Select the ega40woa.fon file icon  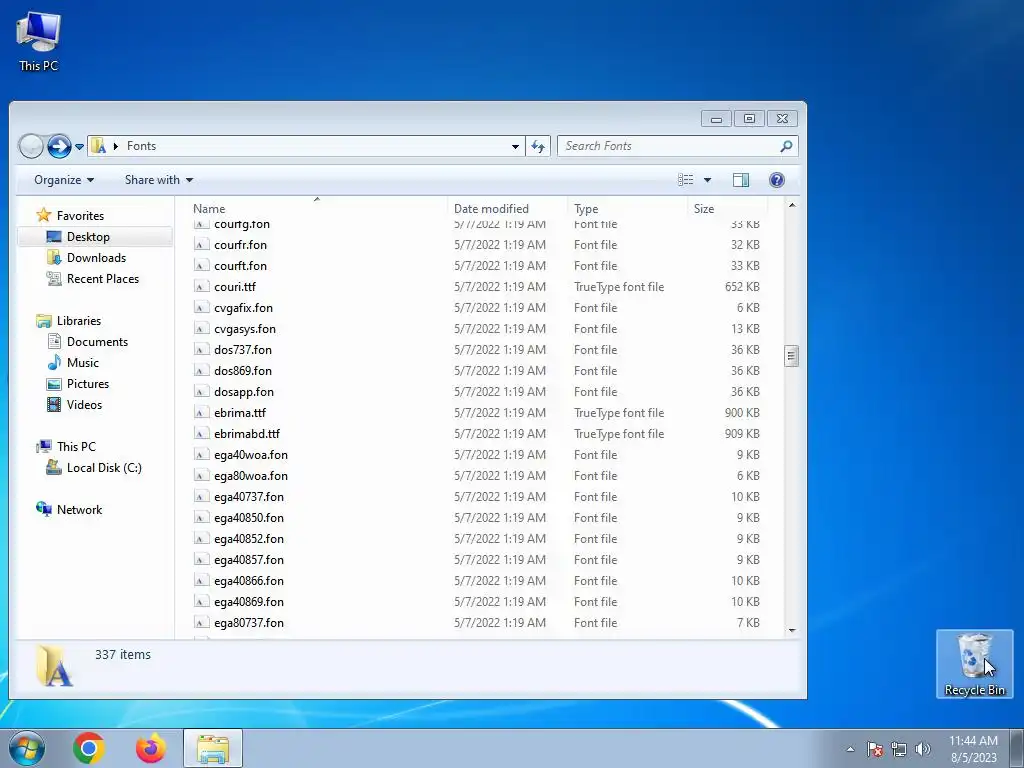tap(201, 455)
